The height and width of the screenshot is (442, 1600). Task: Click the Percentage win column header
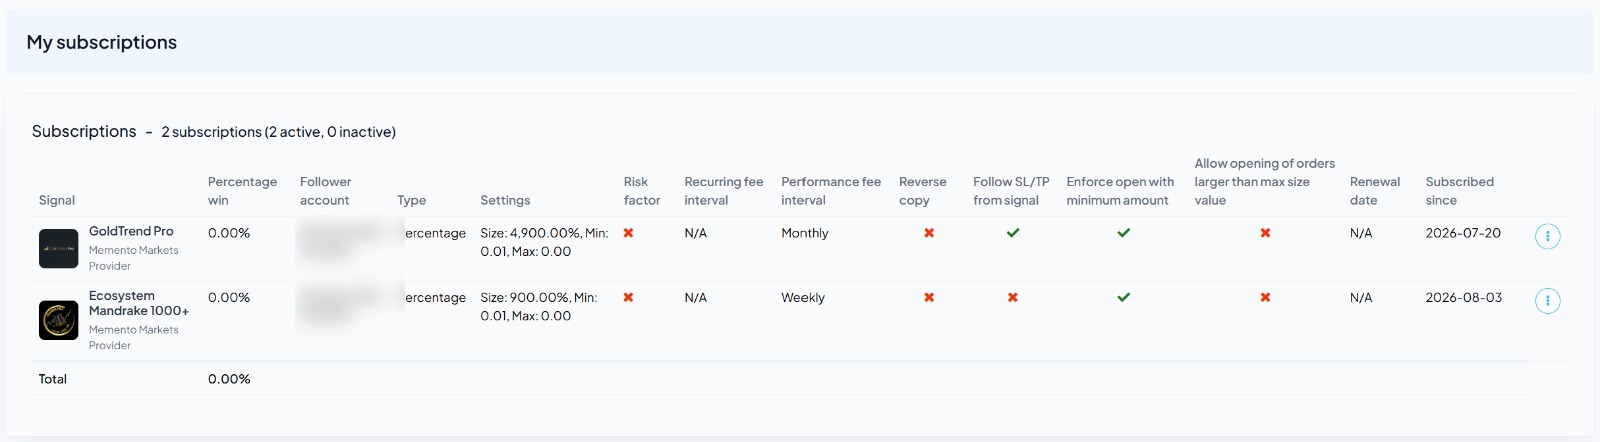coord(242,191)
